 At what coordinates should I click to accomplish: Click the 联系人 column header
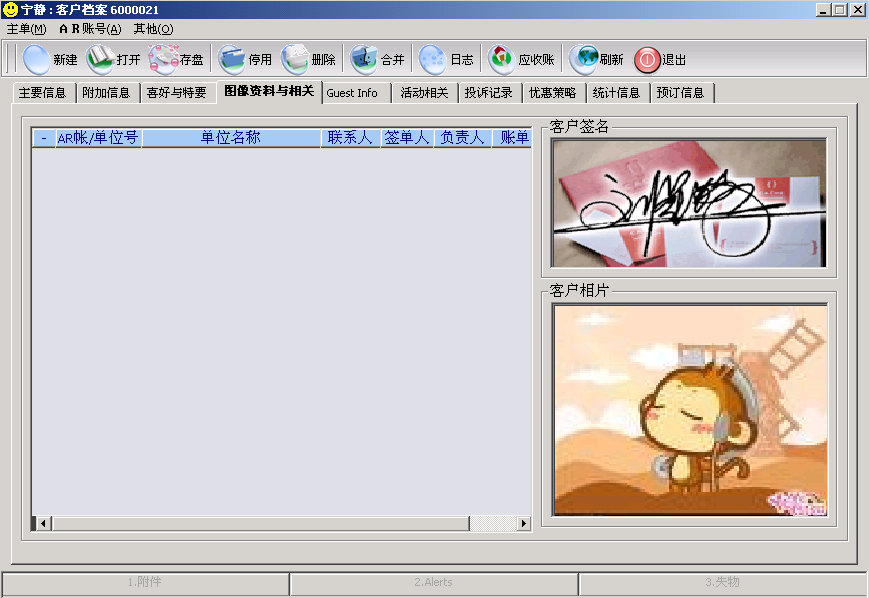pos(350,137)
